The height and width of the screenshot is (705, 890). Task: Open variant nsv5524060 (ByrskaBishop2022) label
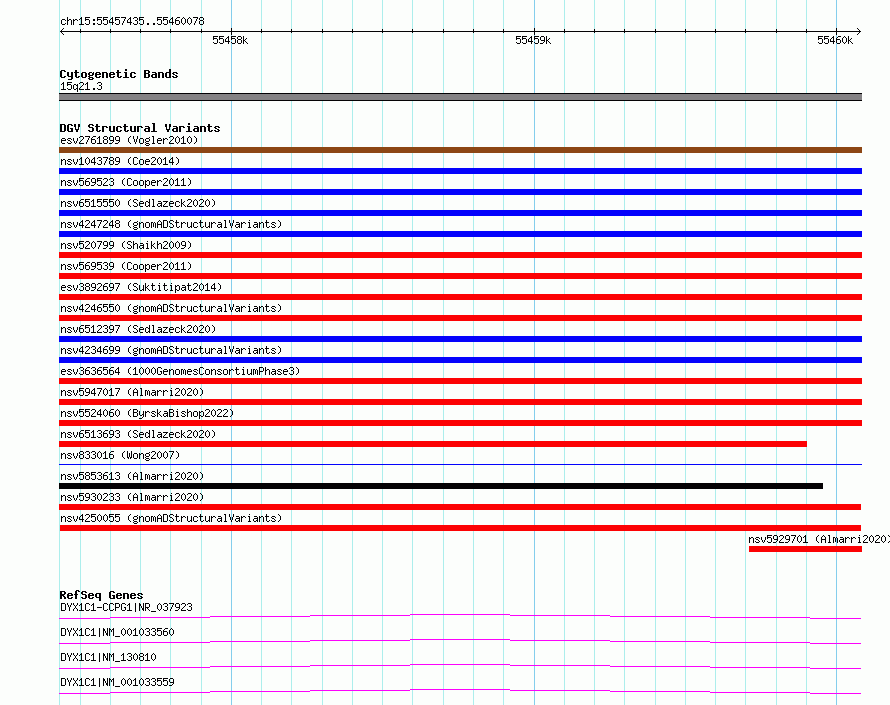147,413
